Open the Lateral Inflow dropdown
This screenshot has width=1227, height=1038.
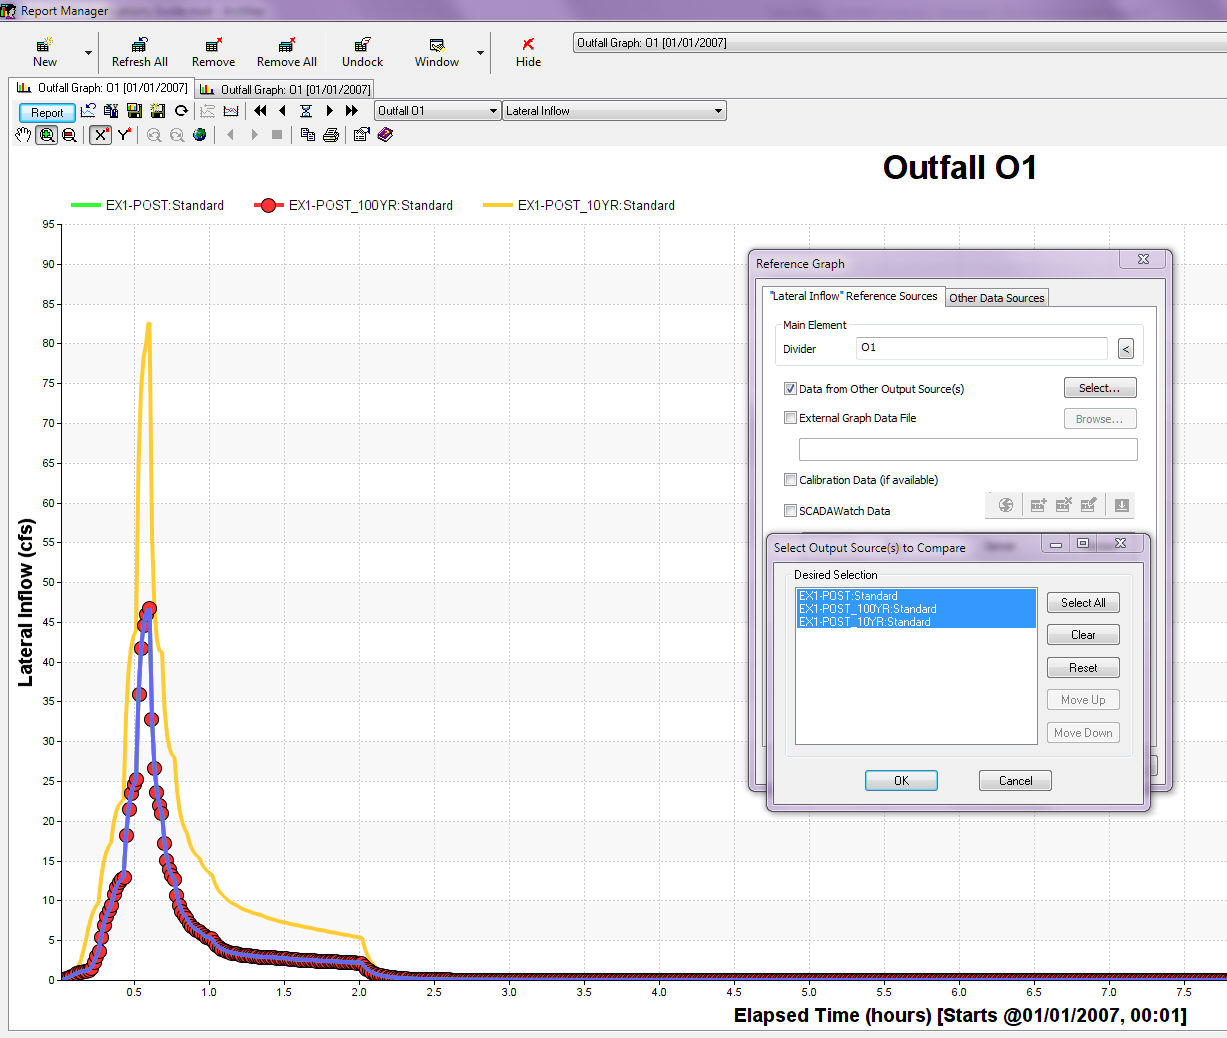718,111
